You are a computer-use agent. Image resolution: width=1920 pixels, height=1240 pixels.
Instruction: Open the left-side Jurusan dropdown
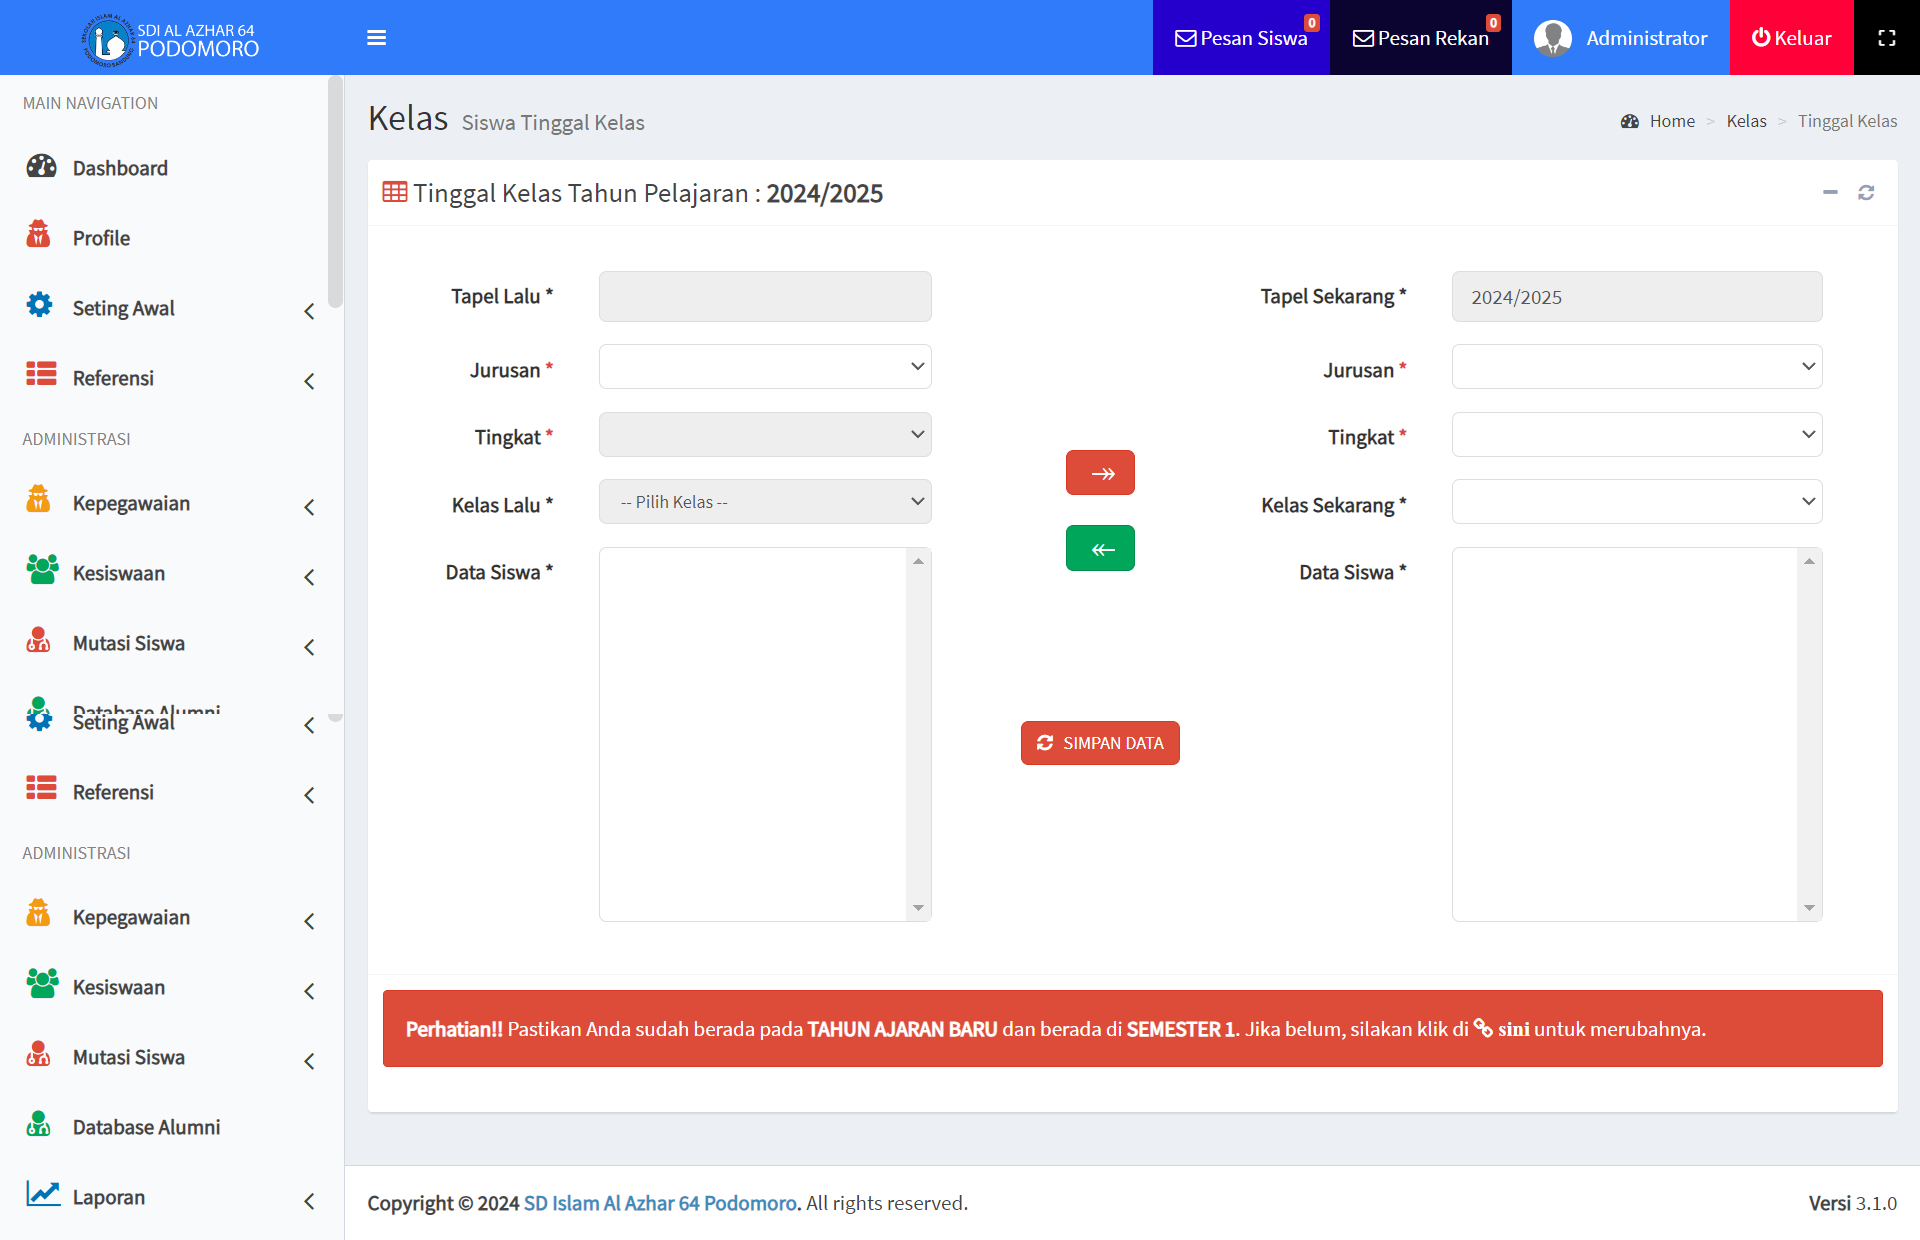[x=765, y=367]
